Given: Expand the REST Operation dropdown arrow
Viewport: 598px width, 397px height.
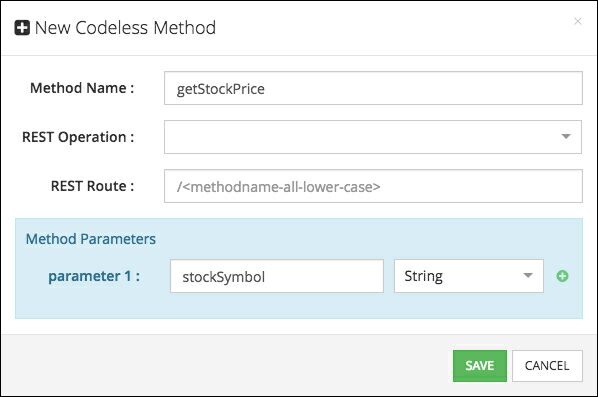Looking at the screenshot, I should [x=566, y=137].
